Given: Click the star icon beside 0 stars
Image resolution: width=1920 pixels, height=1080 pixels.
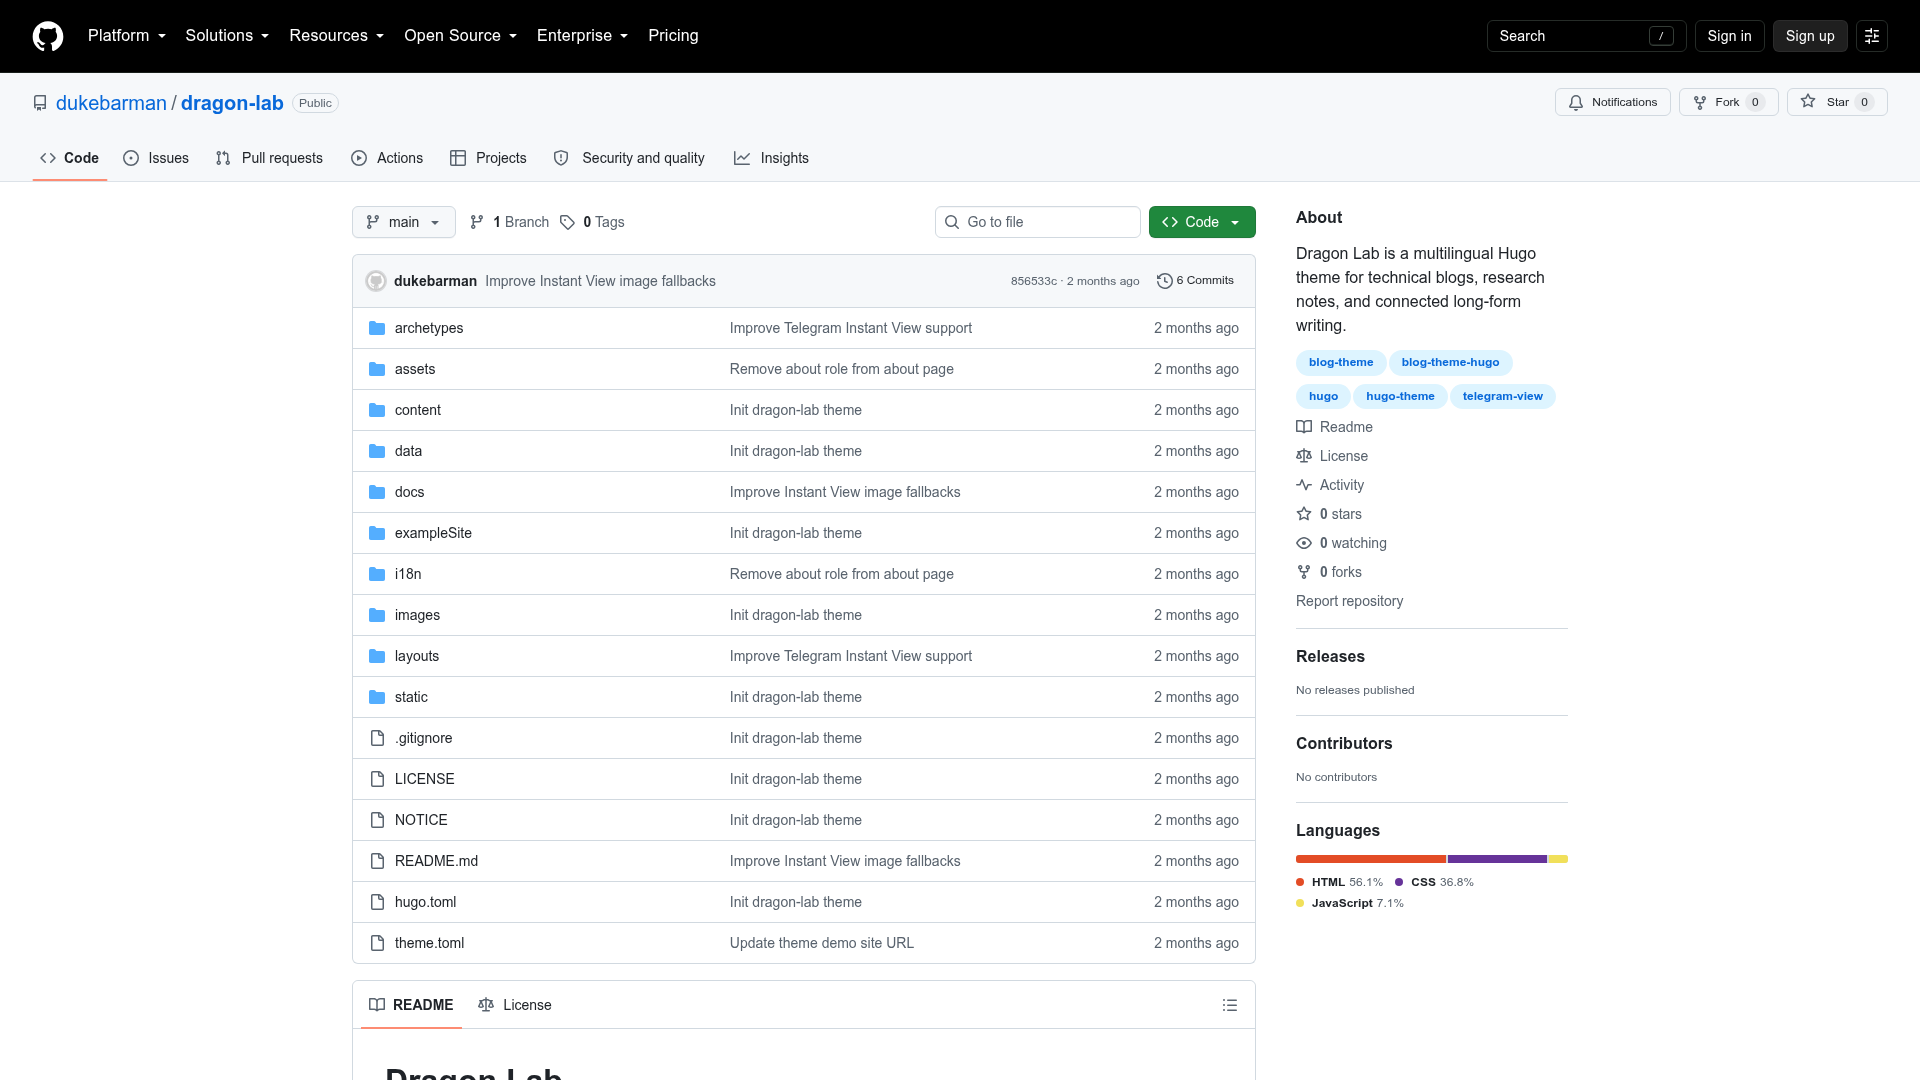Looking at the screenshot, I should (x=1304, y=514).
